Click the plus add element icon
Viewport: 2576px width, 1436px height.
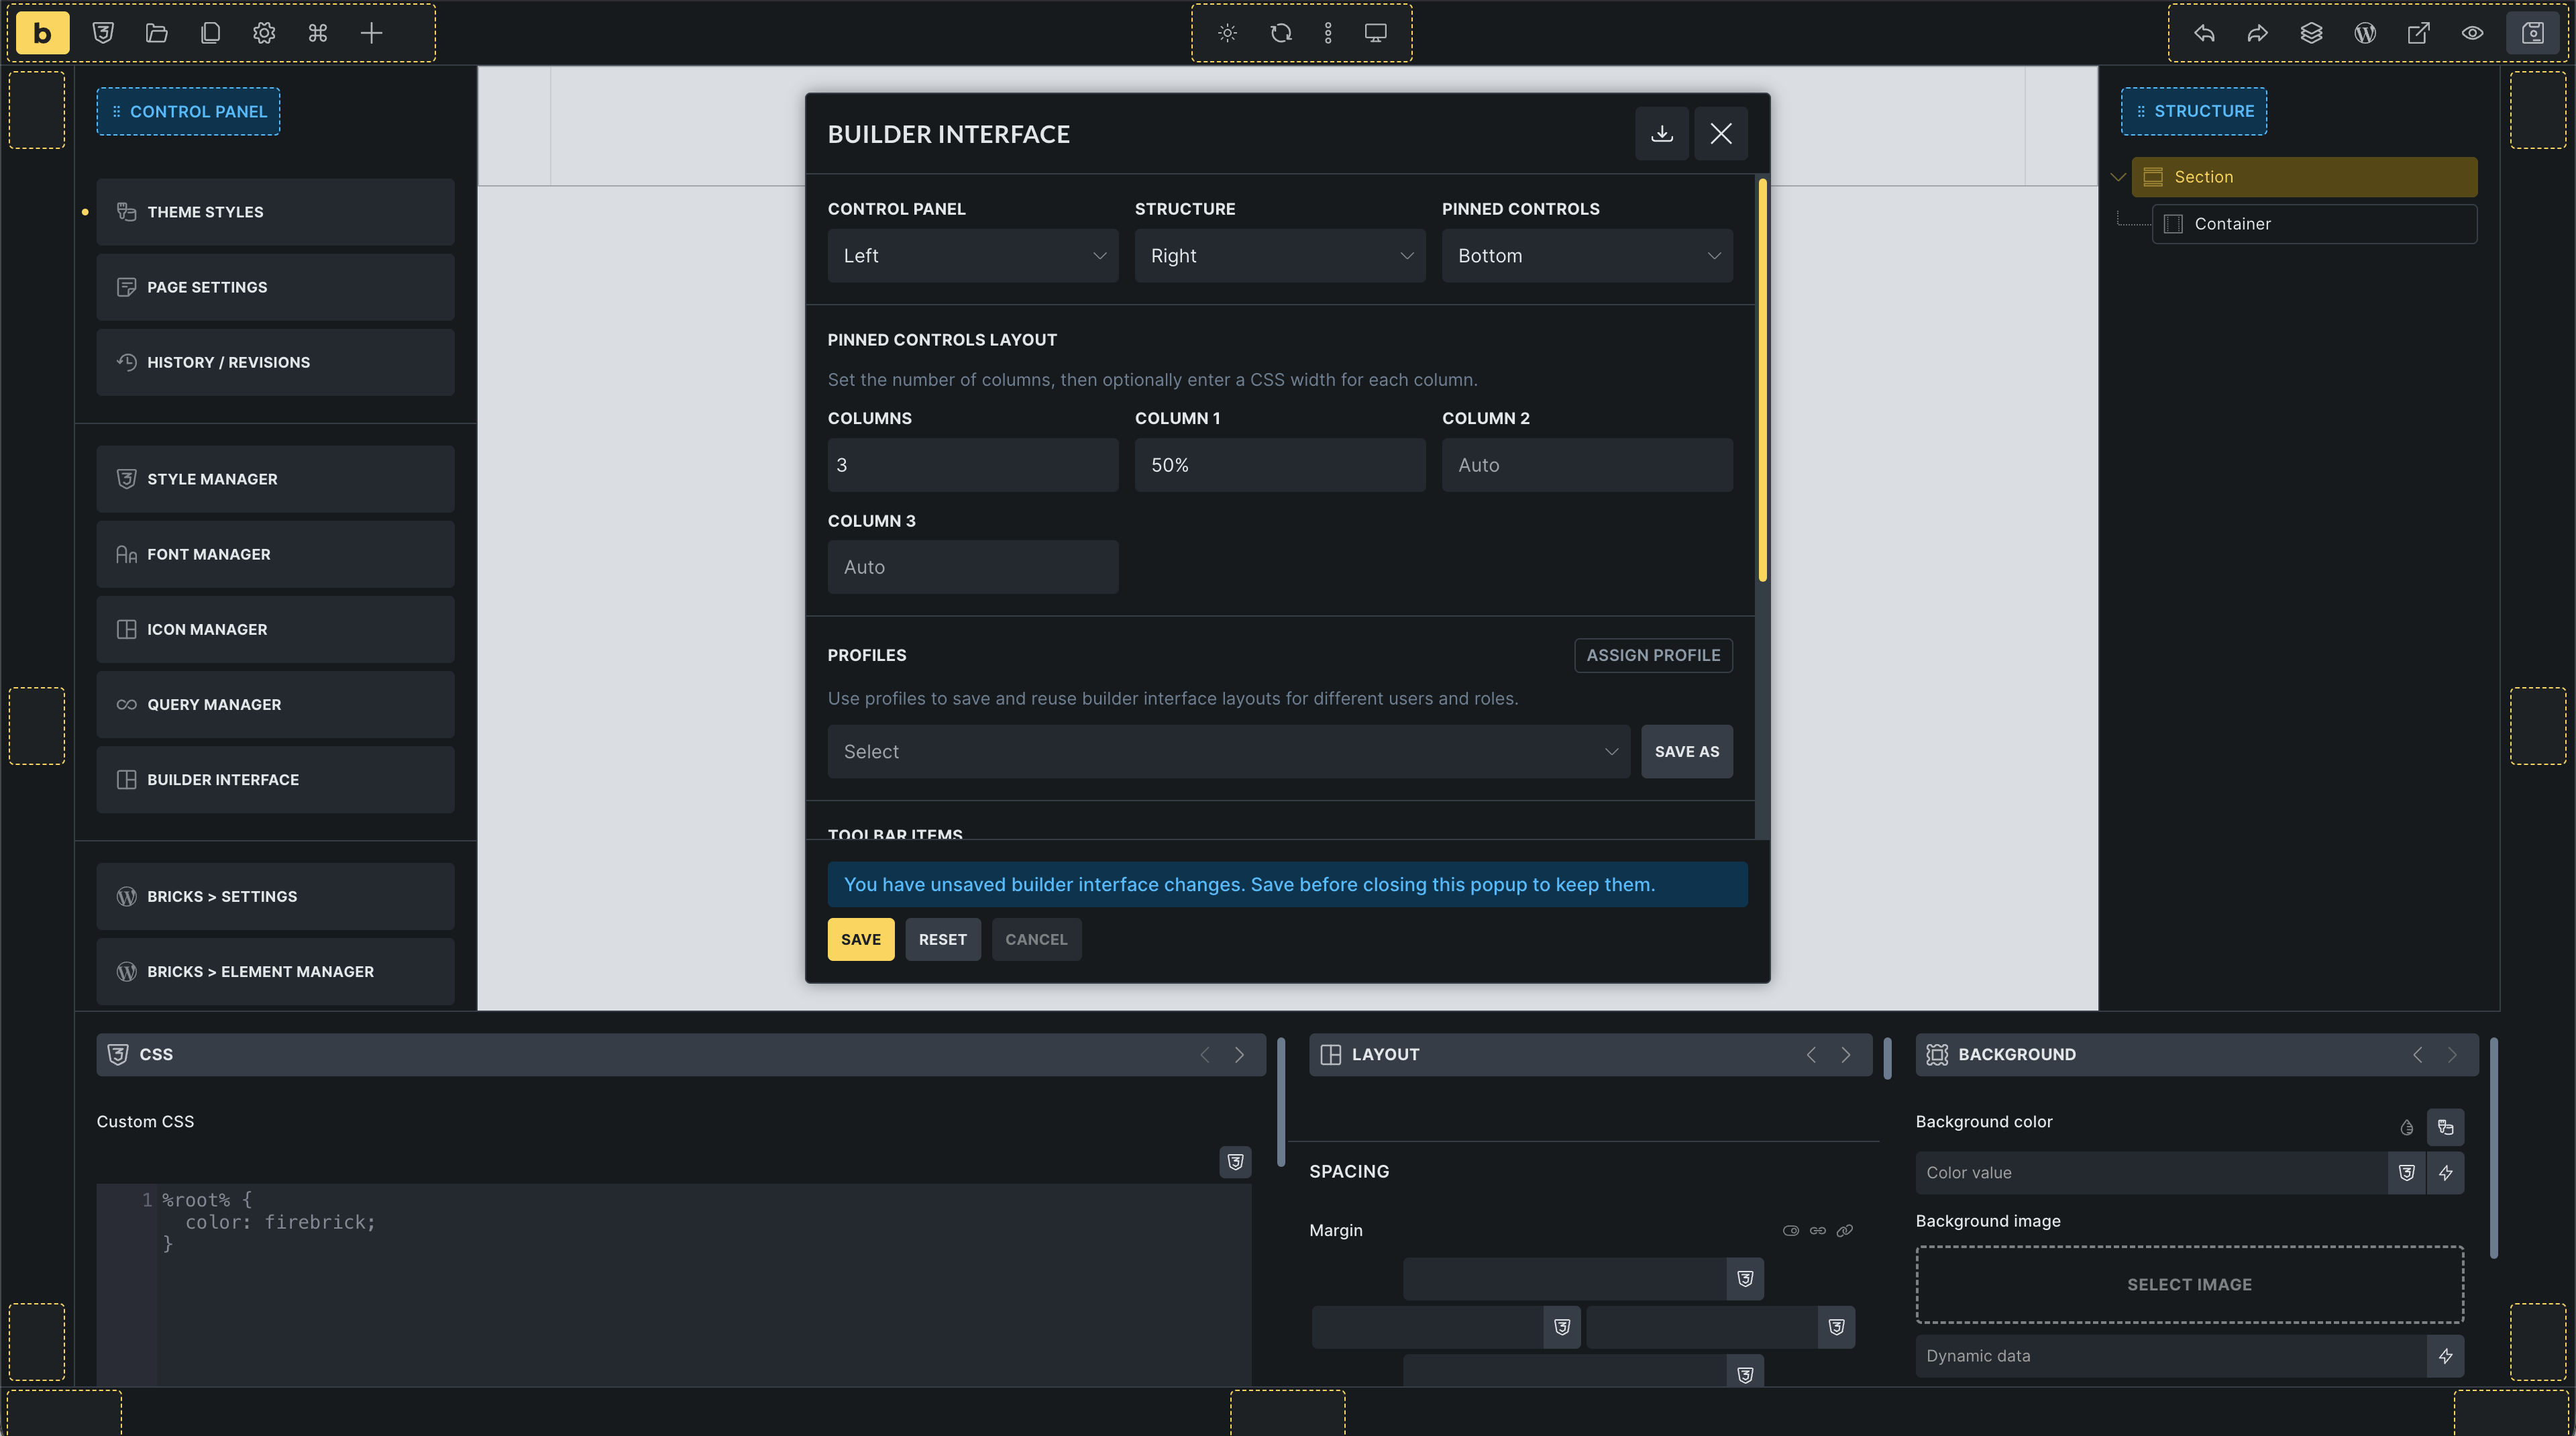point(371,33)
